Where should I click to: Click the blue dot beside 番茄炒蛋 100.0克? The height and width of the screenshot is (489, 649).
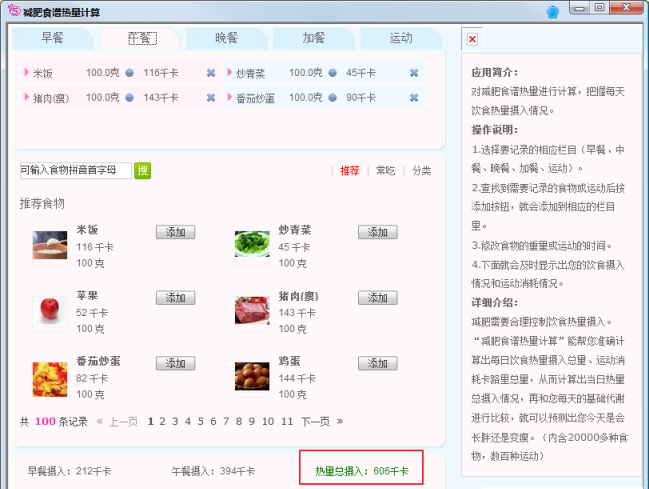click(x=332, y=98)
